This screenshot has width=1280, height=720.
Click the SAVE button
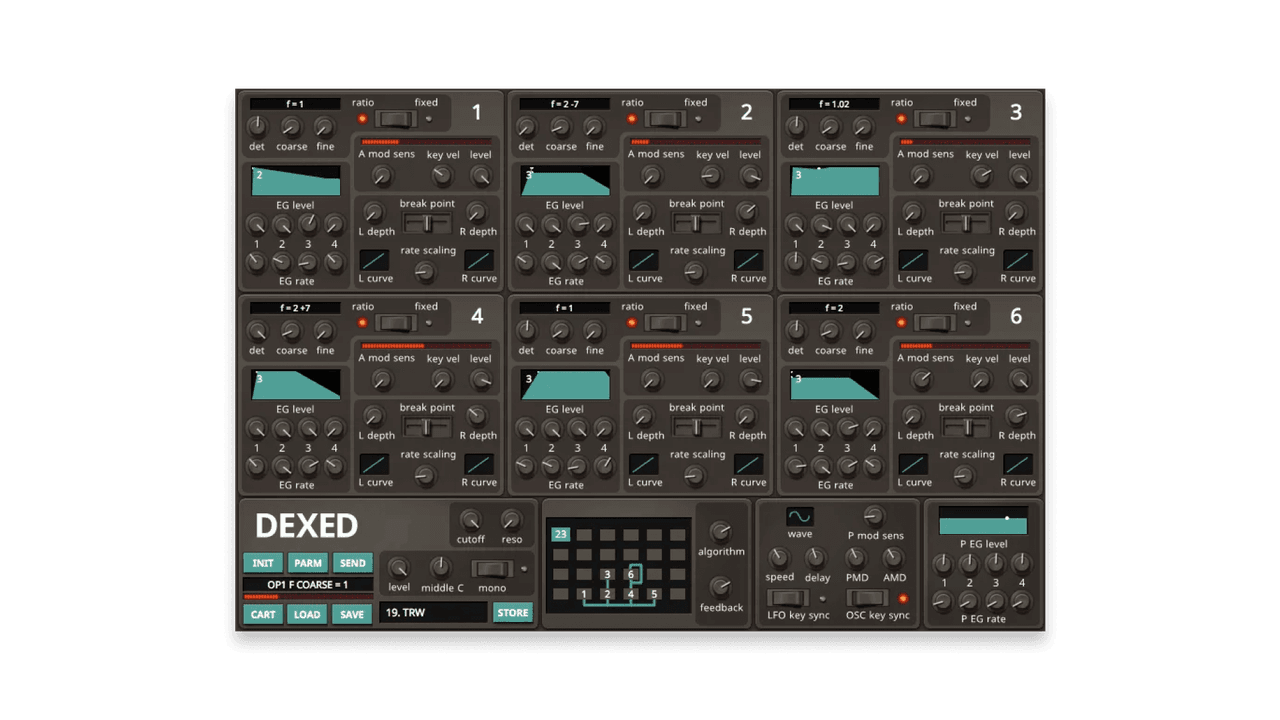[352, 614]
